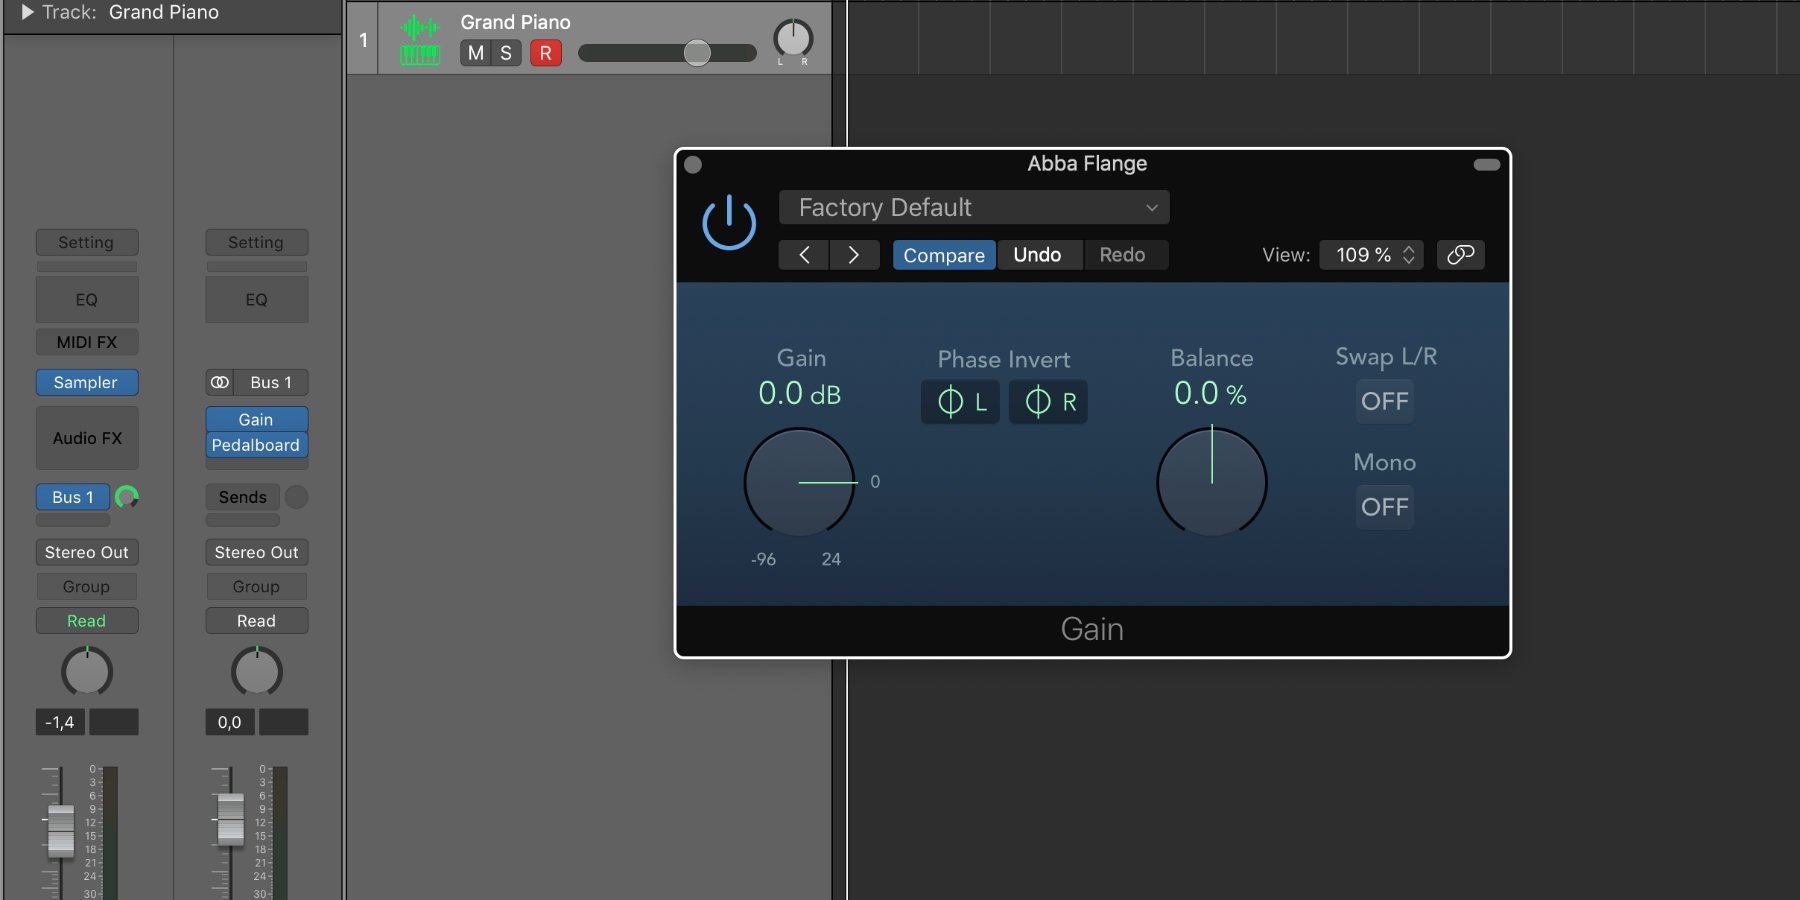The width and height of the screenshot is (1800, 900).
Task: Enable record on Grand Piano track
Action: (x=545, y=53)
